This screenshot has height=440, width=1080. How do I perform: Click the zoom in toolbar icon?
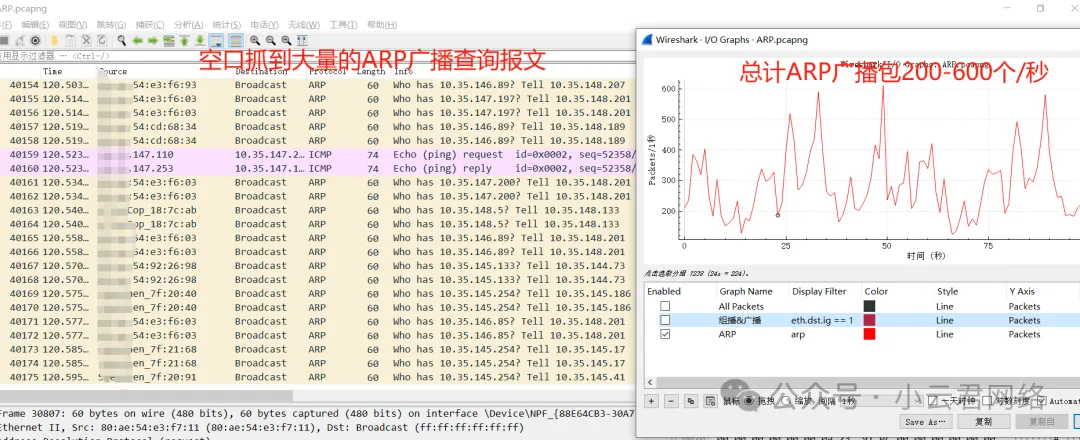(254, 40)
